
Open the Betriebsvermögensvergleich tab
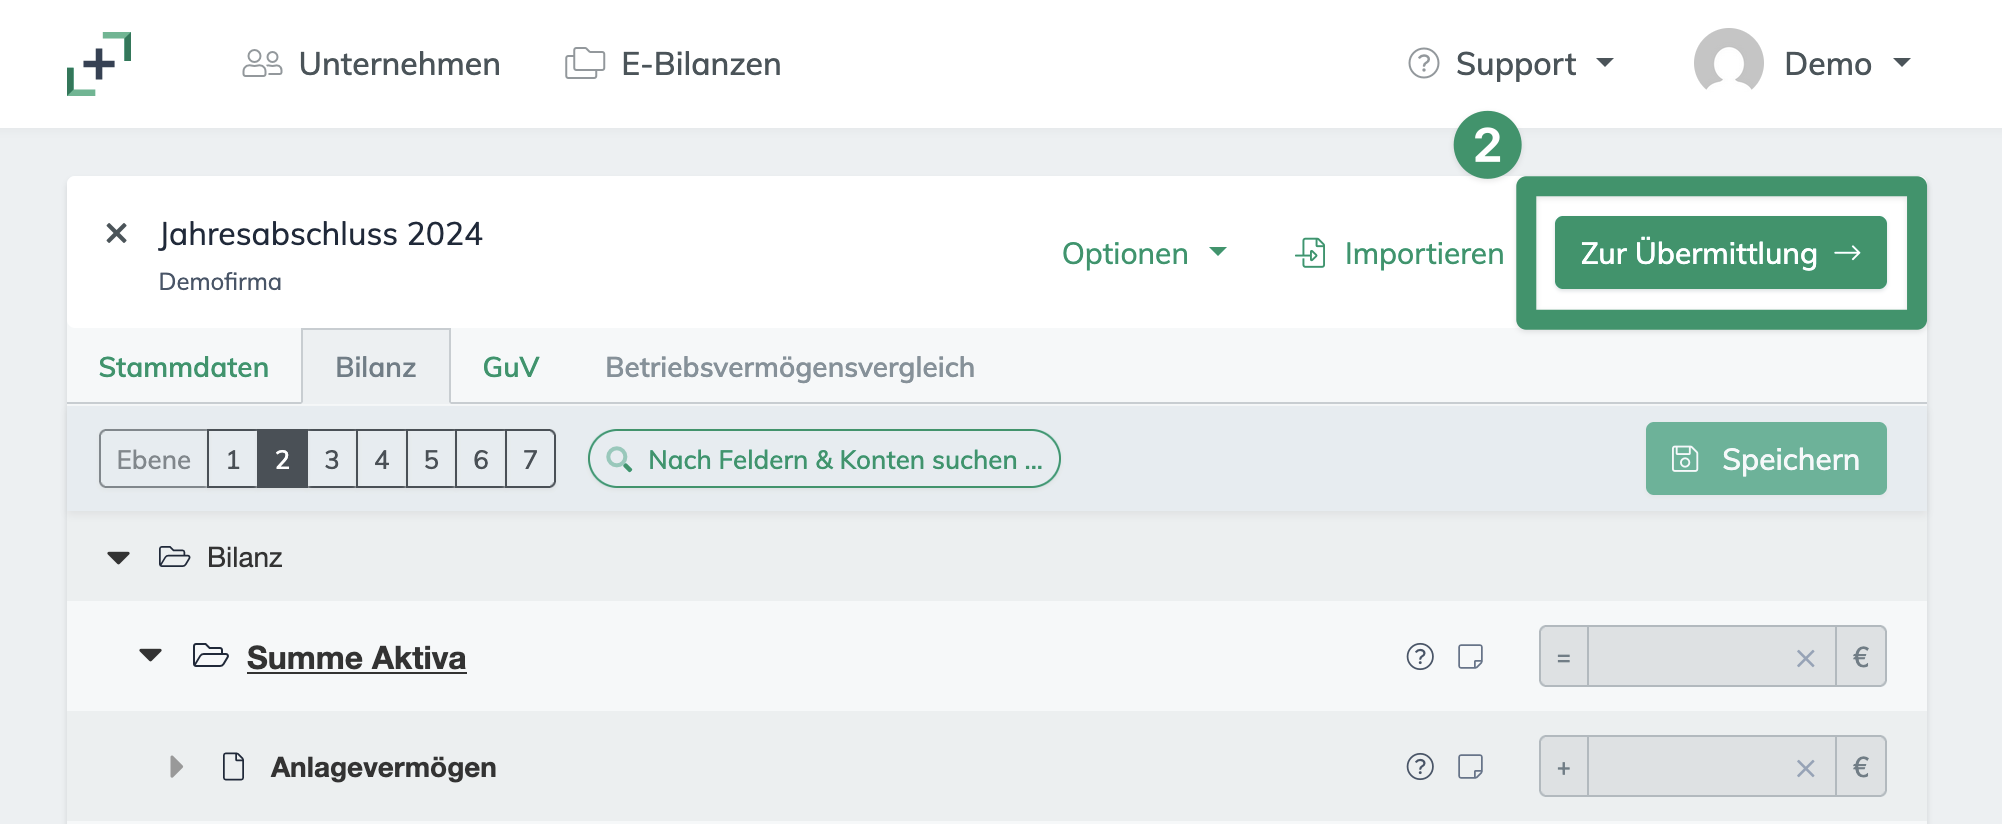coord(787,366)
